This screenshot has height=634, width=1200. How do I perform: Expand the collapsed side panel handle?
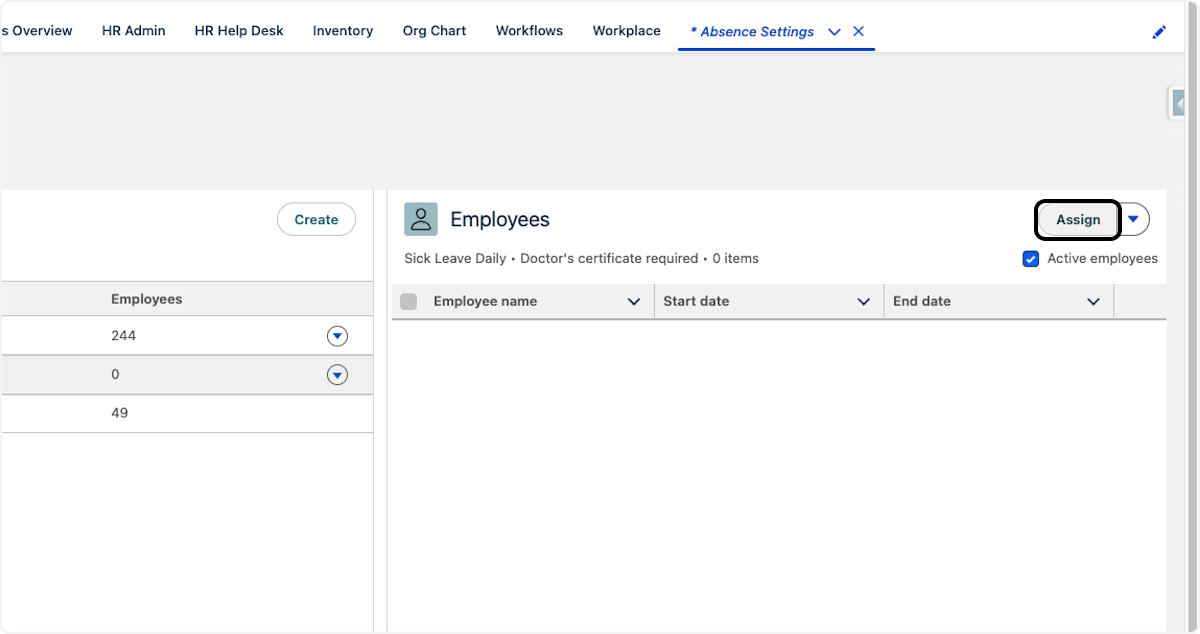pos(1178,103)
